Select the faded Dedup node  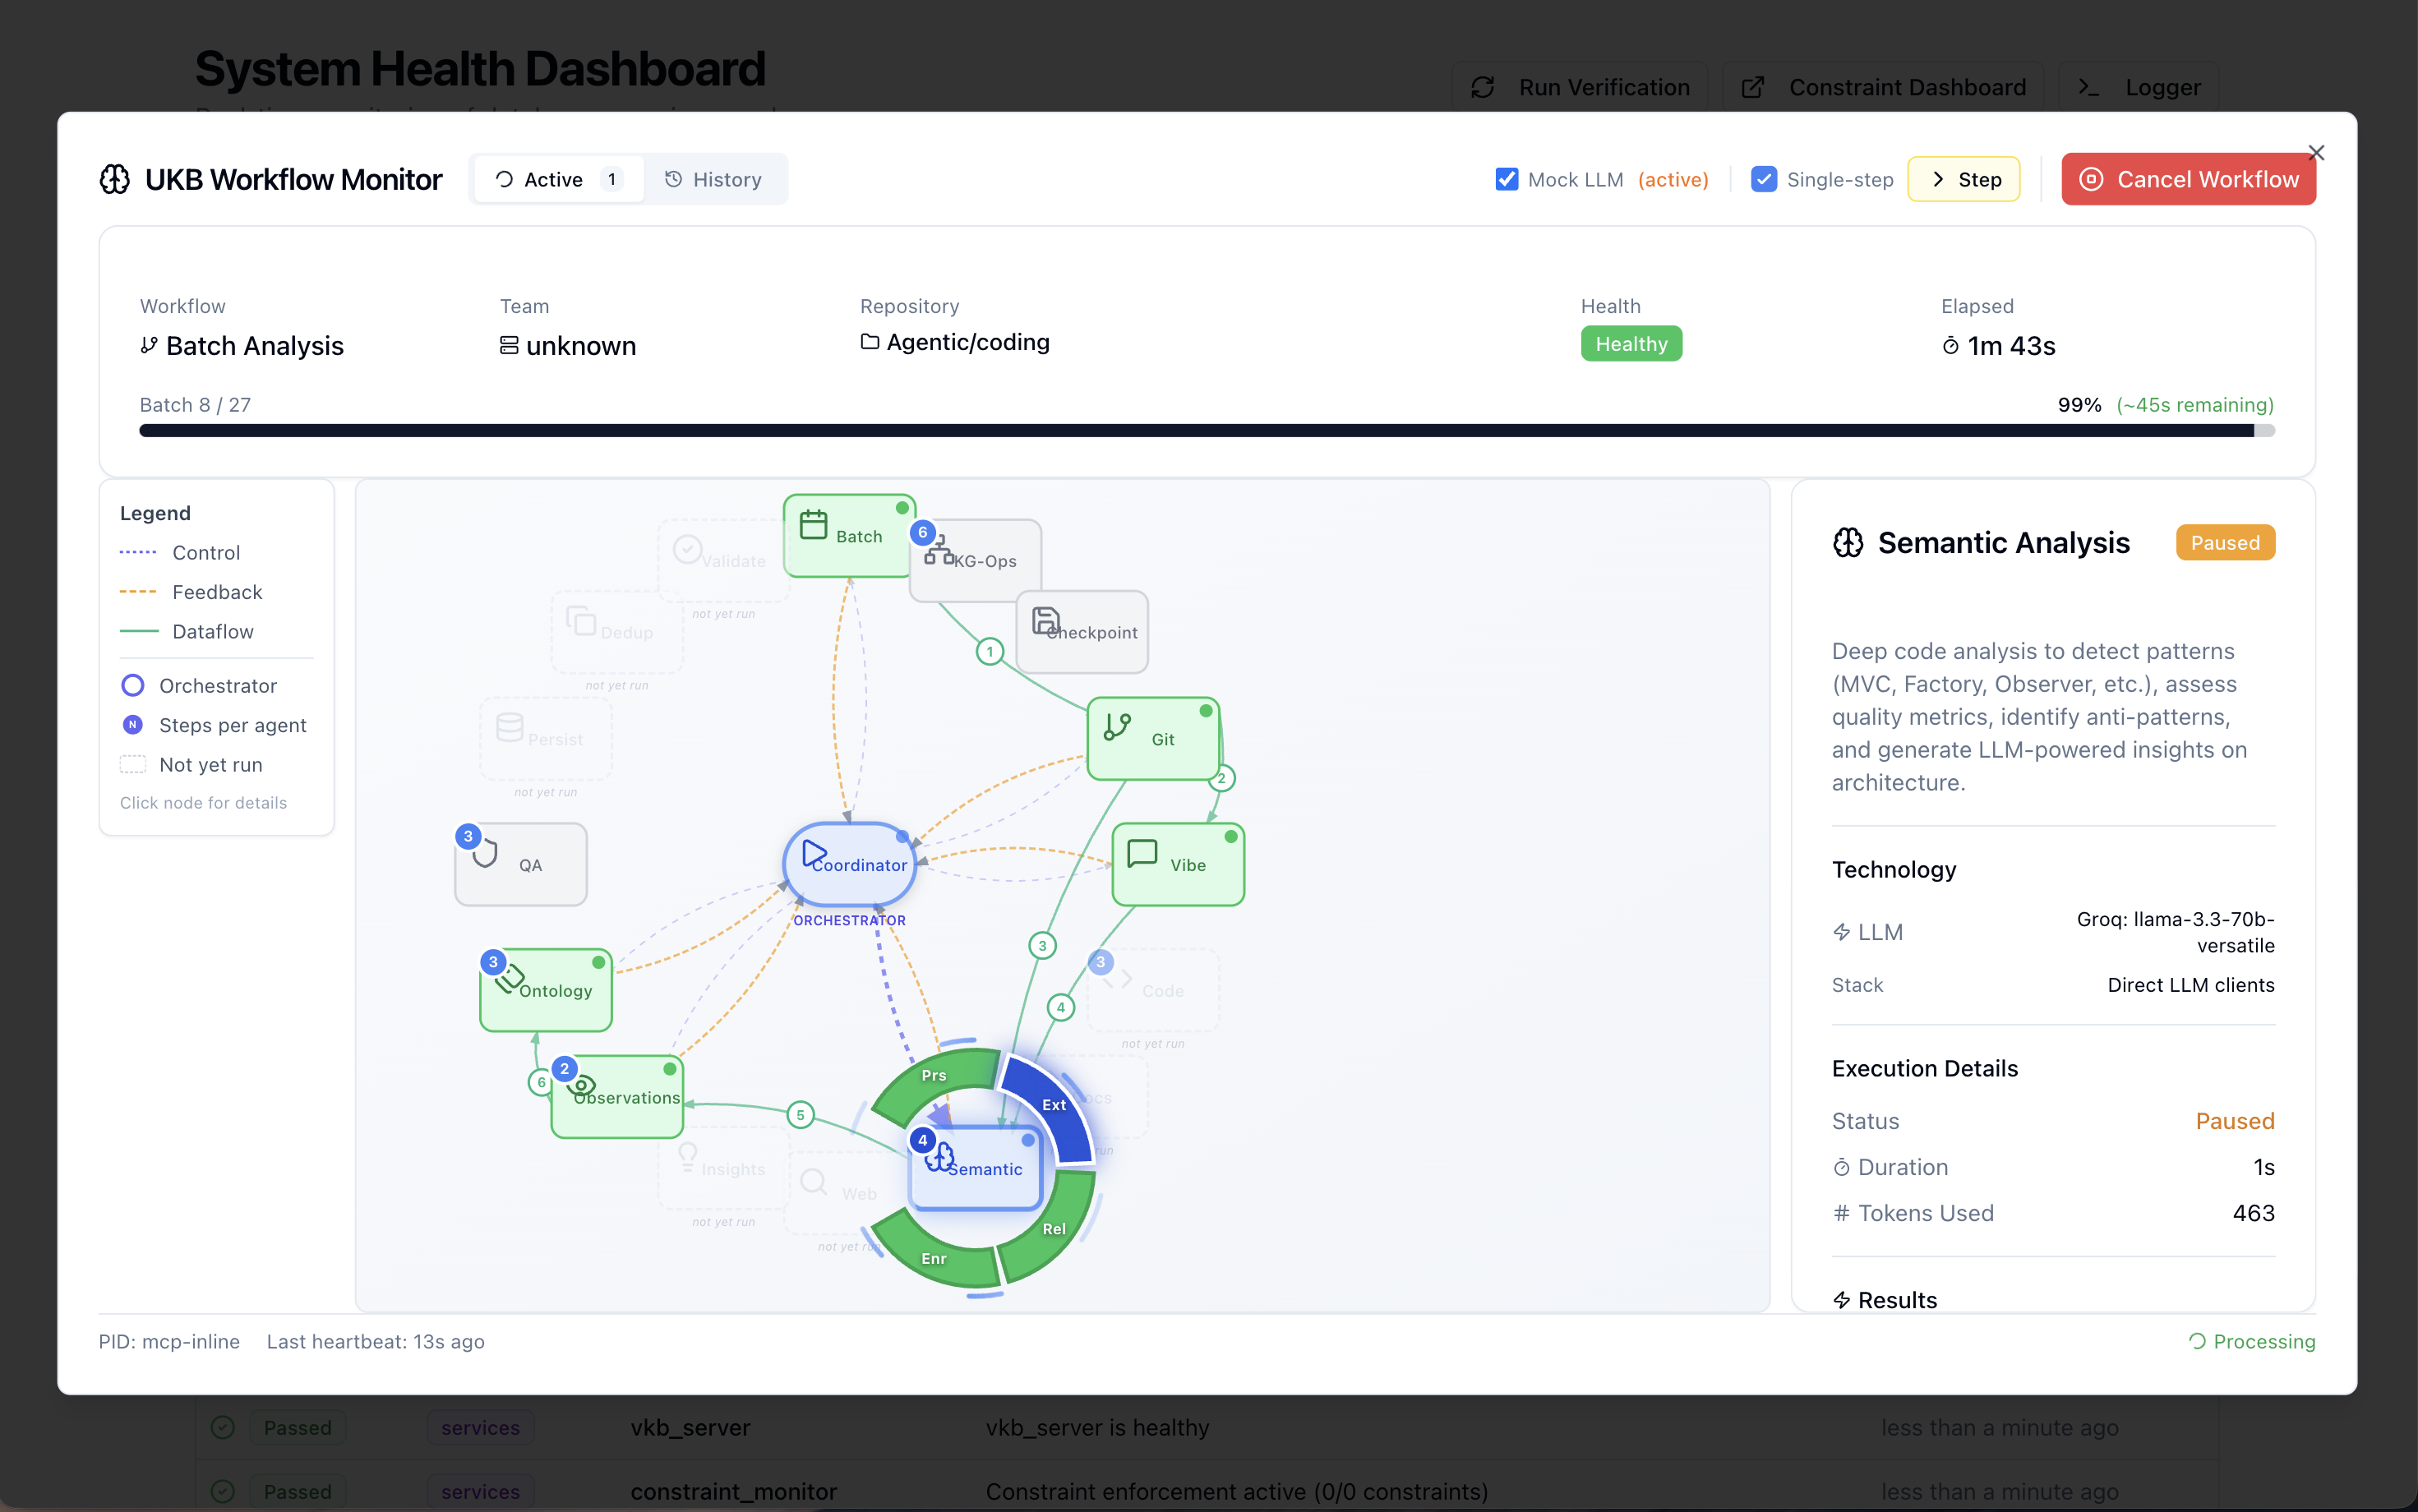click(x=617, y=632)
